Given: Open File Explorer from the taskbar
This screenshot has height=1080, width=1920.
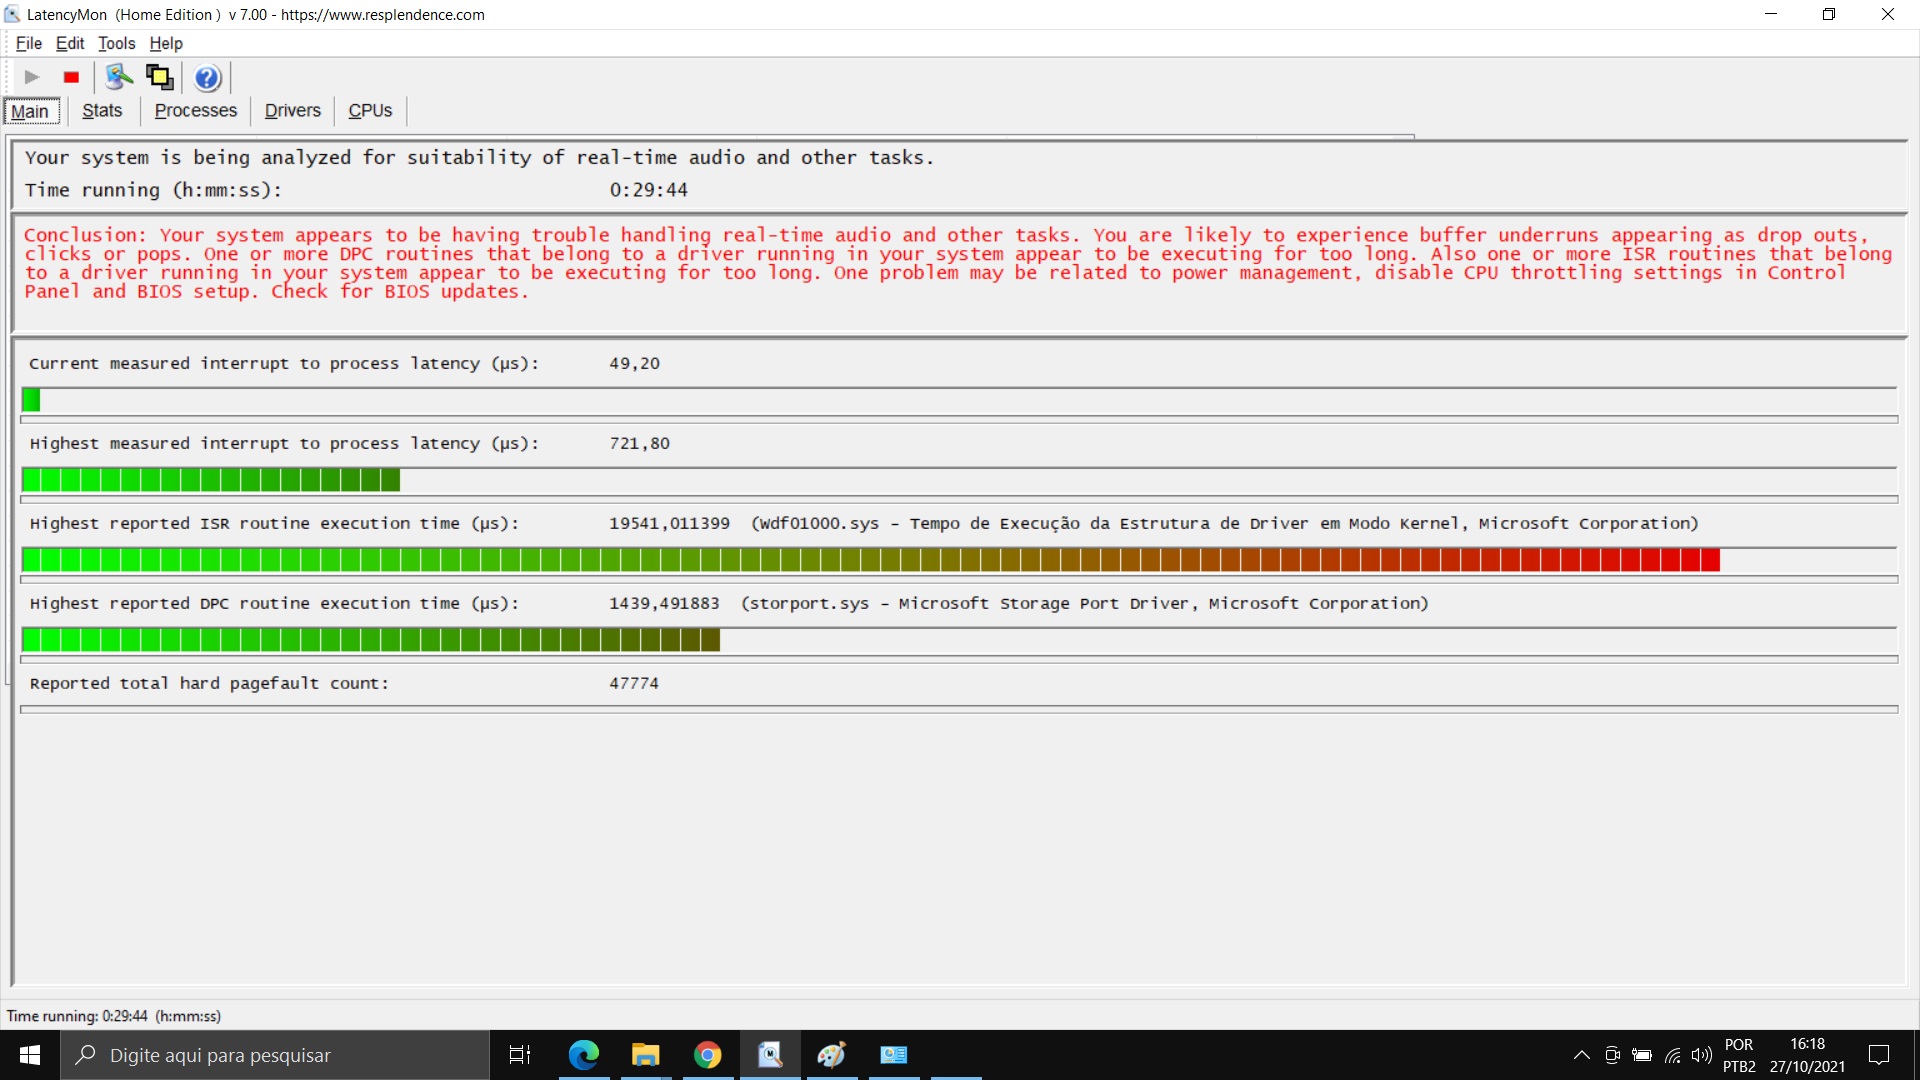Looking at the screenshot, I should [x=645, y=1055].
